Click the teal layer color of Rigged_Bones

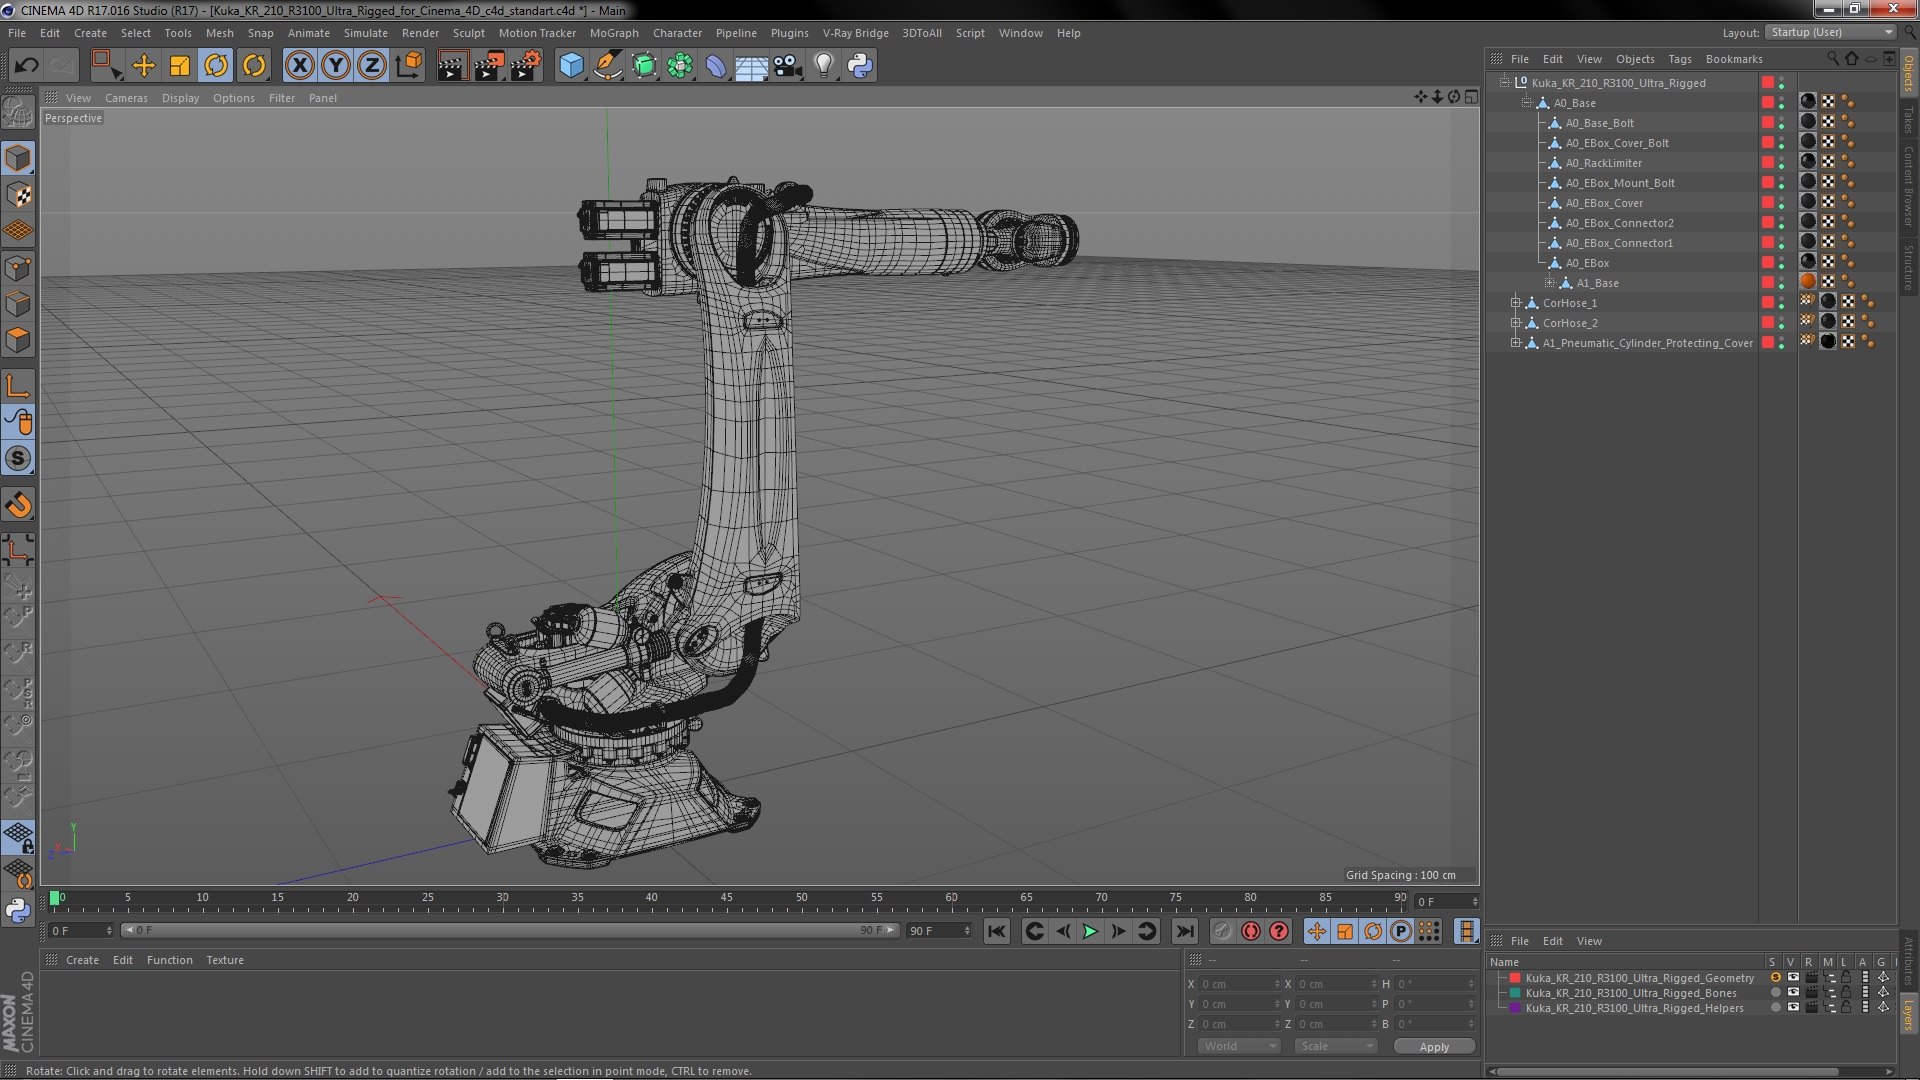[1515, 993]
